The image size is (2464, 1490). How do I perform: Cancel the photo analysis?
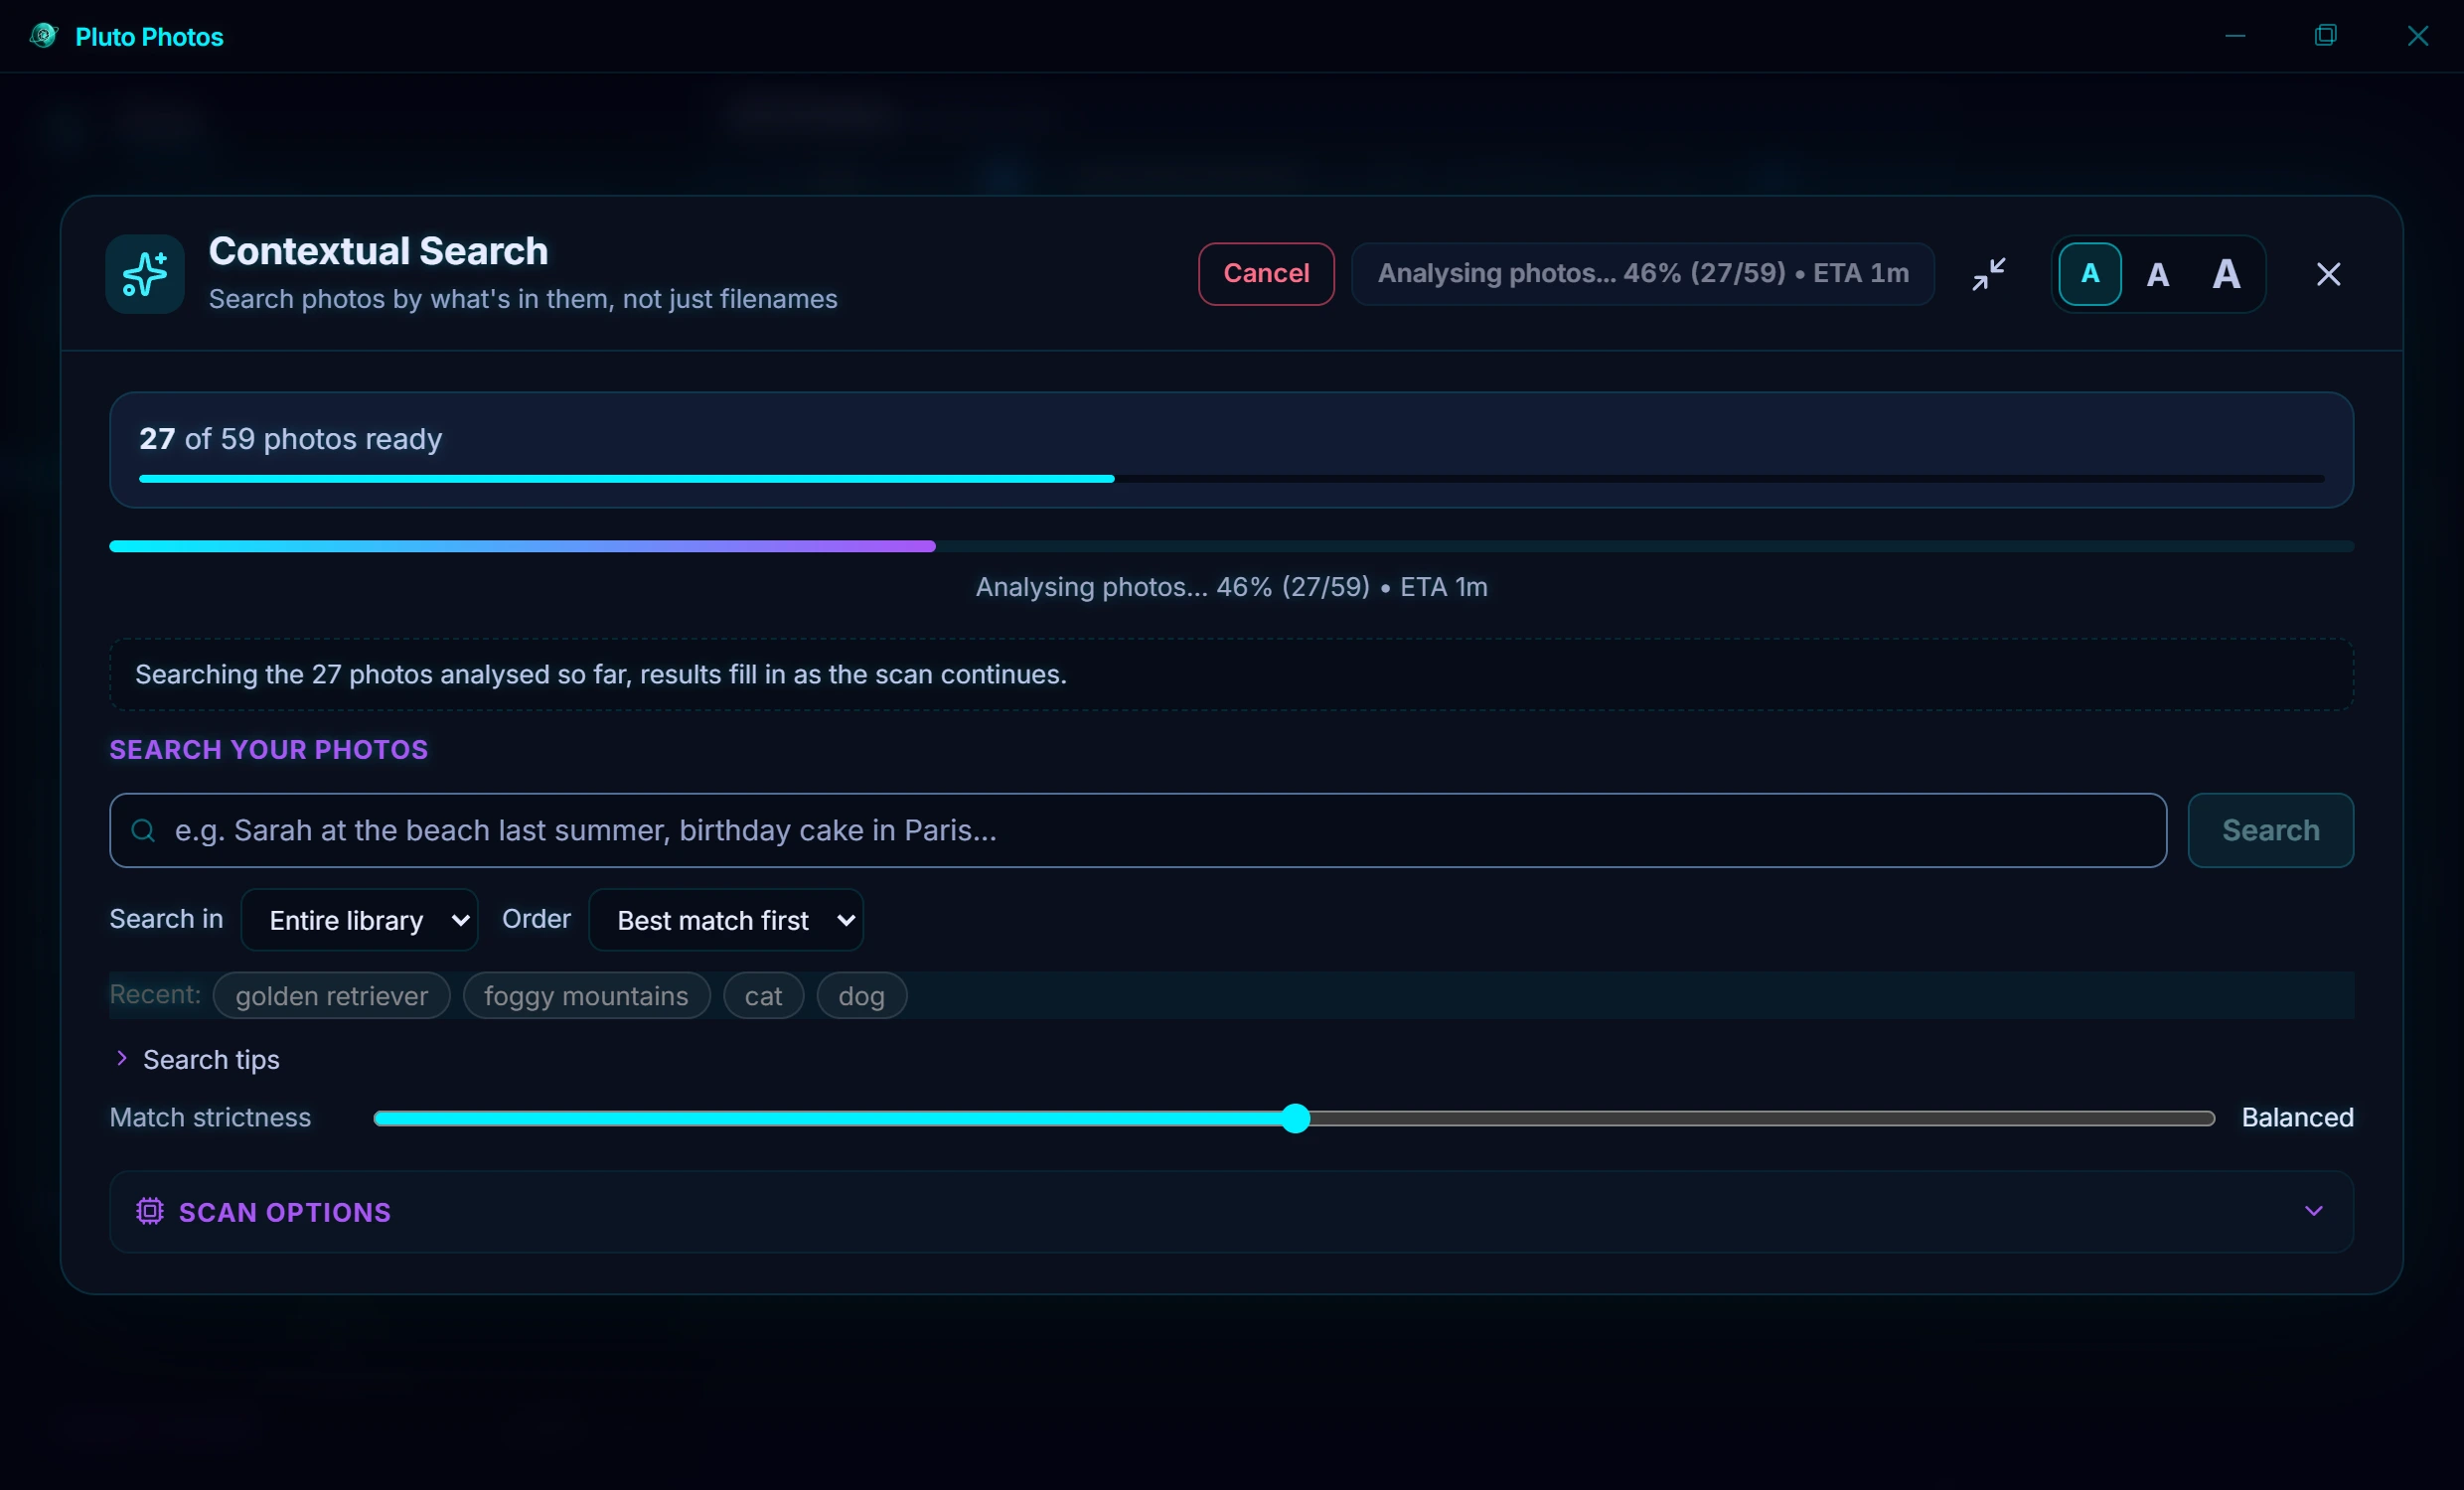coord(1266,274)
